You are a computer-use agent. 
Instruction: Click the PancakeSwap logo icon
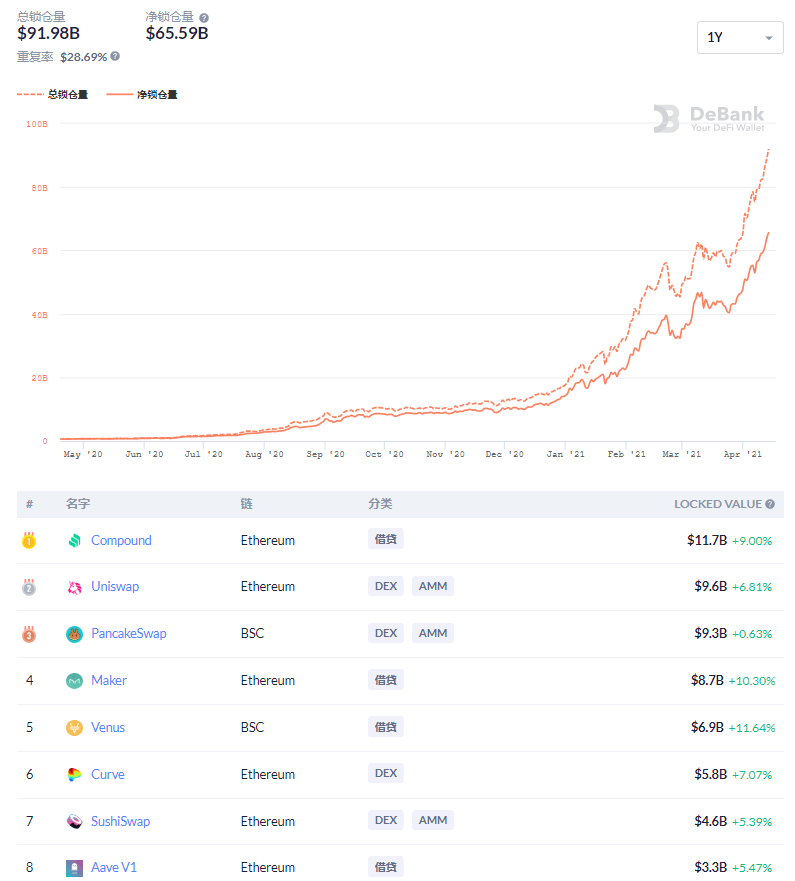click(74, 634)
